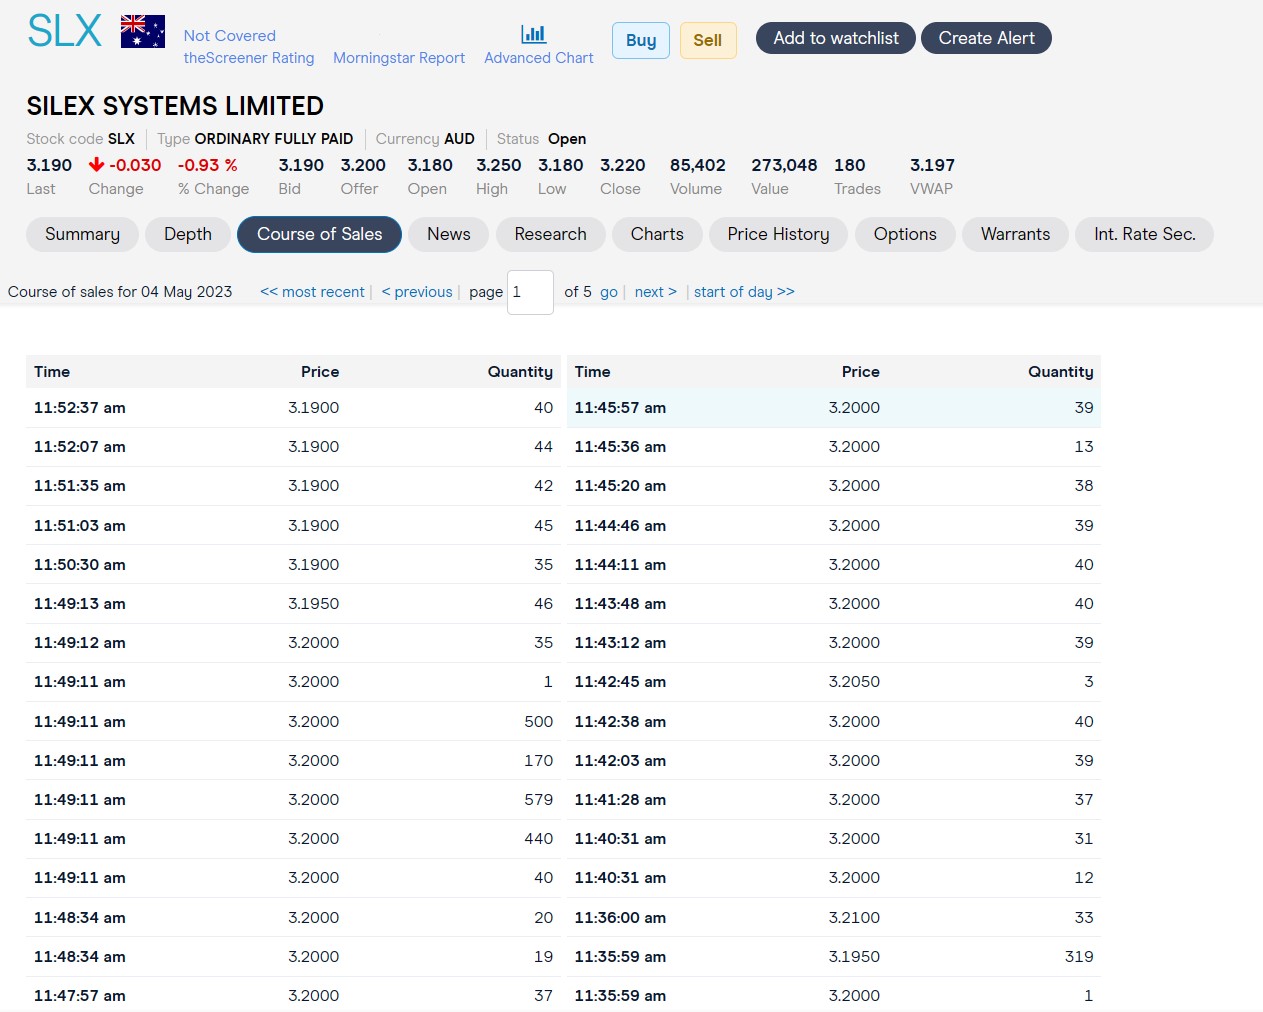The height and width of the screenshot is (1012, 1263).
Task: Click the Value figure 273,048
Action: [784, 165]
